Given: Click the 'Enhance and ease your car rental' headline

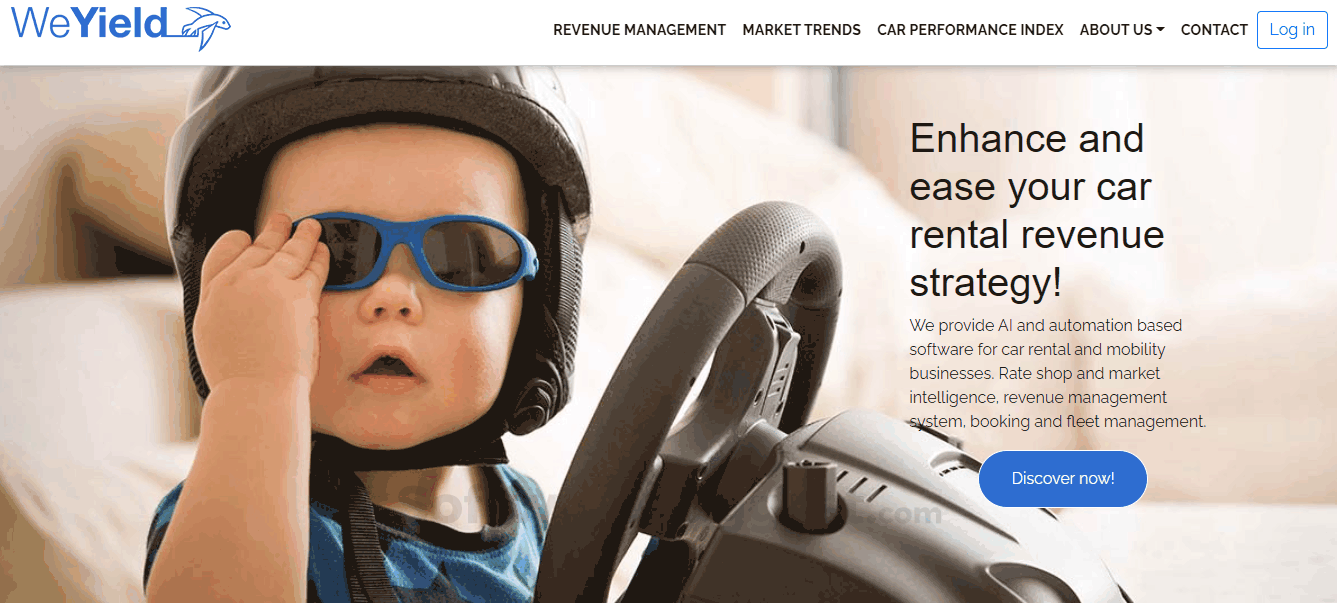Looking at the screenshot, I should pos(1037,211).
